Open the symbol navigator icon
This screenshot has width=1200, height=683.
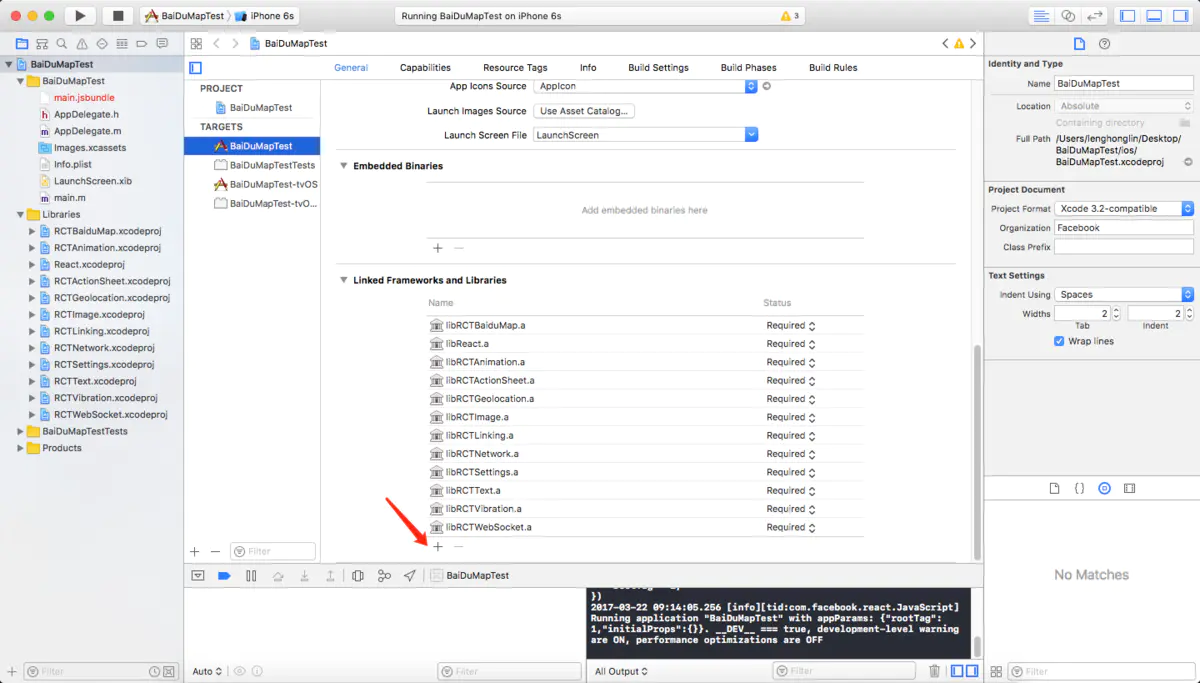pos(42,44)
